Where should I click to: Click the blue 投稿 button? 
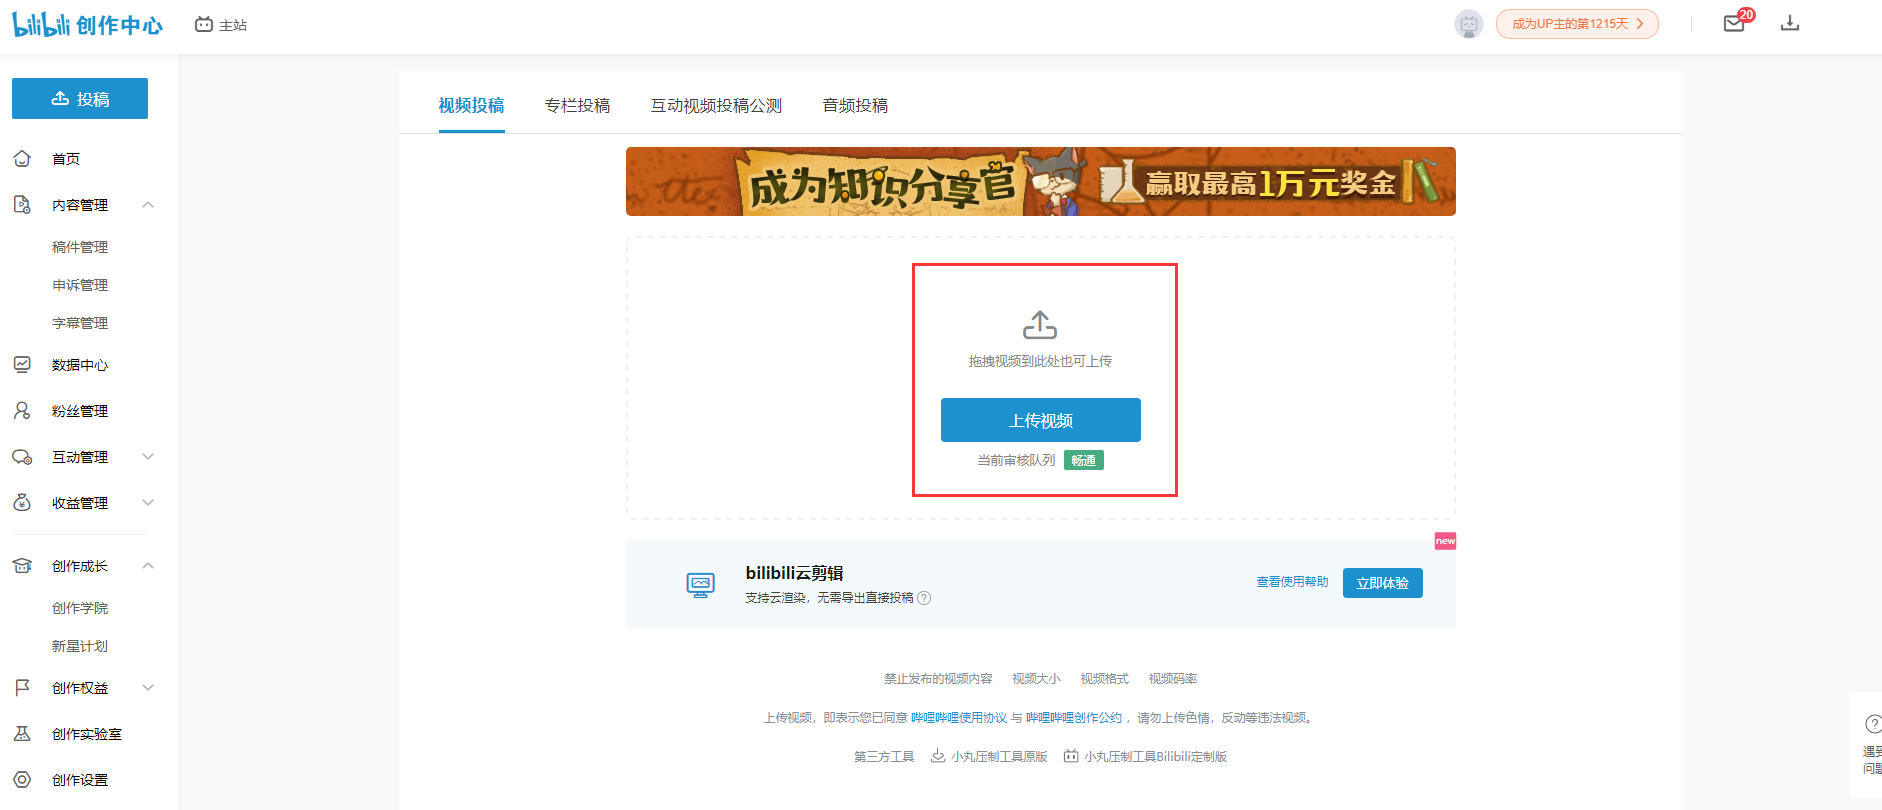(x=80, y=99)
